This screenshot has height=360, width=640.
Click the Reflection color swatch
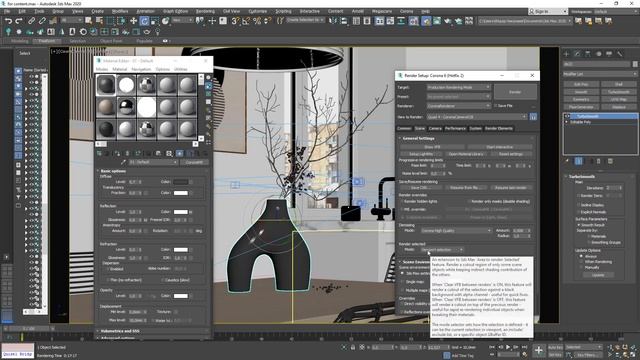click(180, 212)
